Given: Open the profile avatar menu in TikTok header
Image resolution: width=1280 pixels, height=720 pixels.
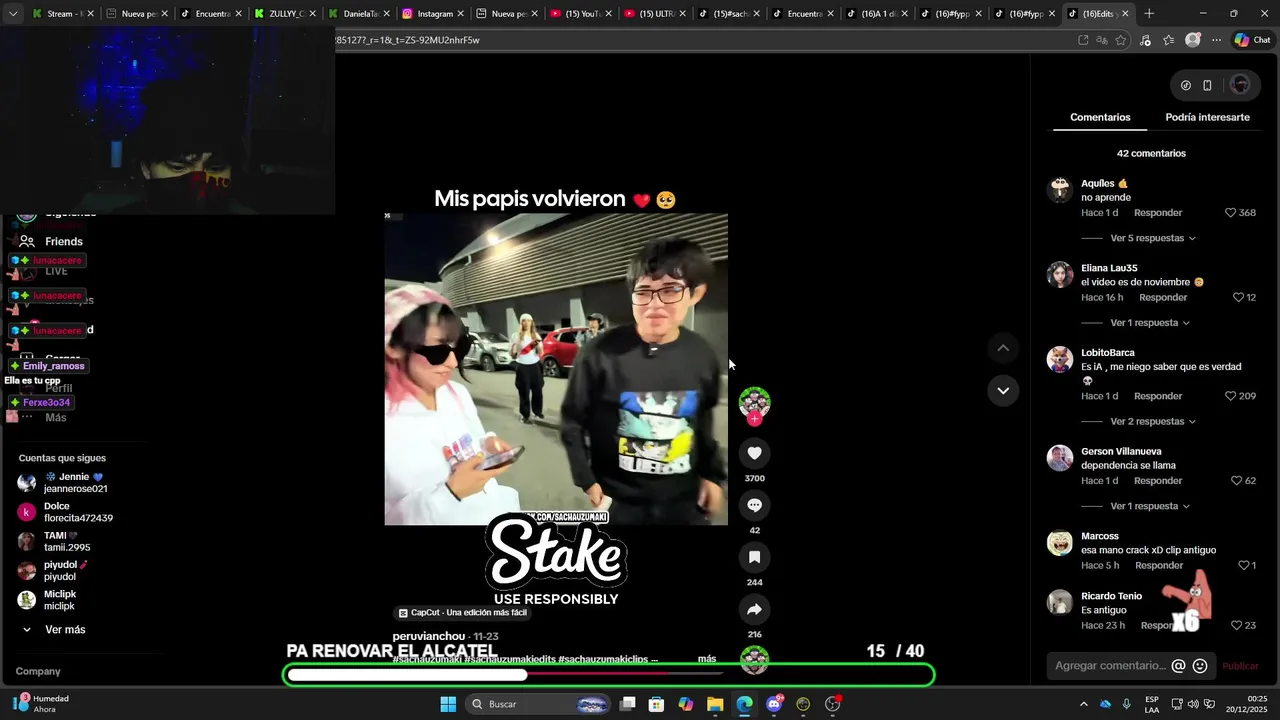Looking at the screenshot, I should (1240, 85).
